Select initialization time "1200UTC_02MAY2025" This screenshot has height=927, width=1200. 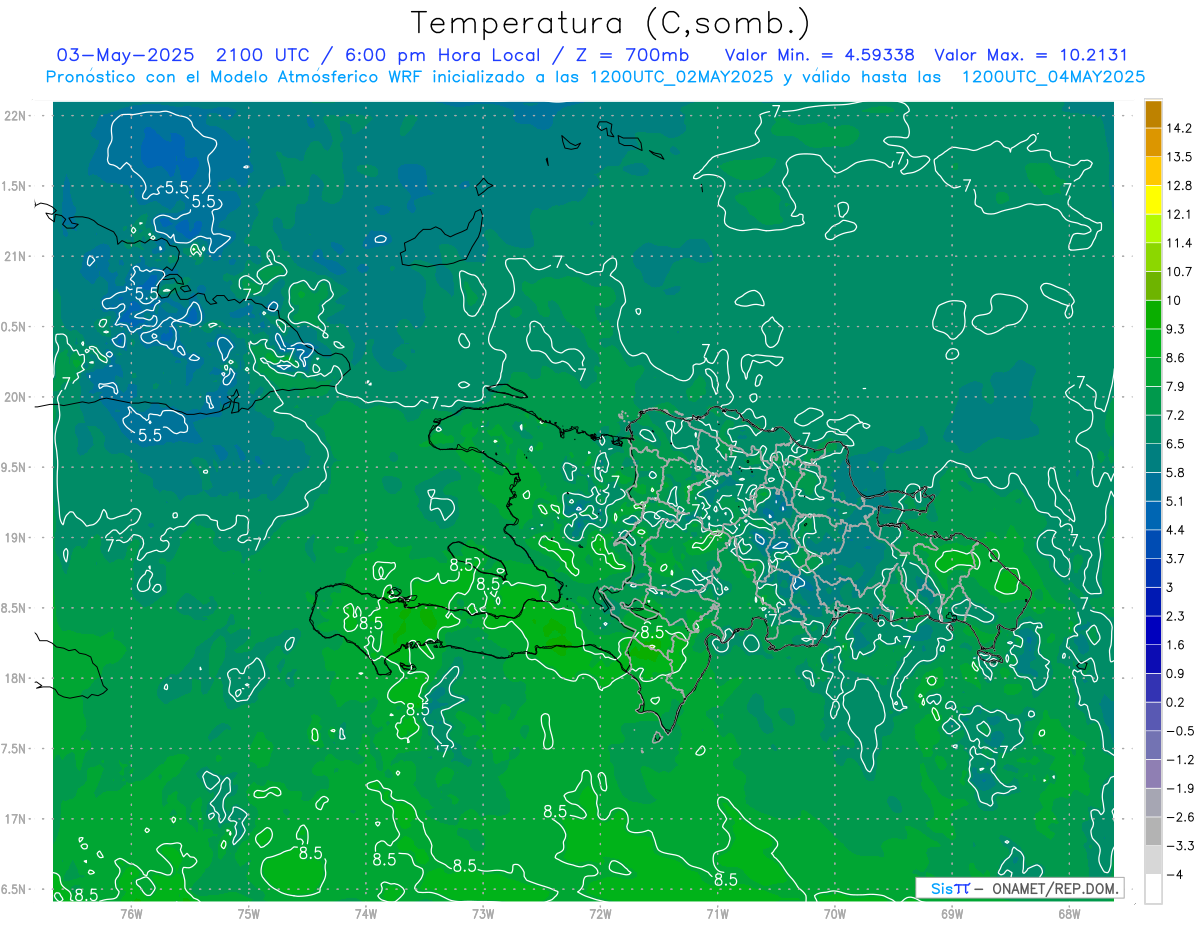(x=680, y=76)
